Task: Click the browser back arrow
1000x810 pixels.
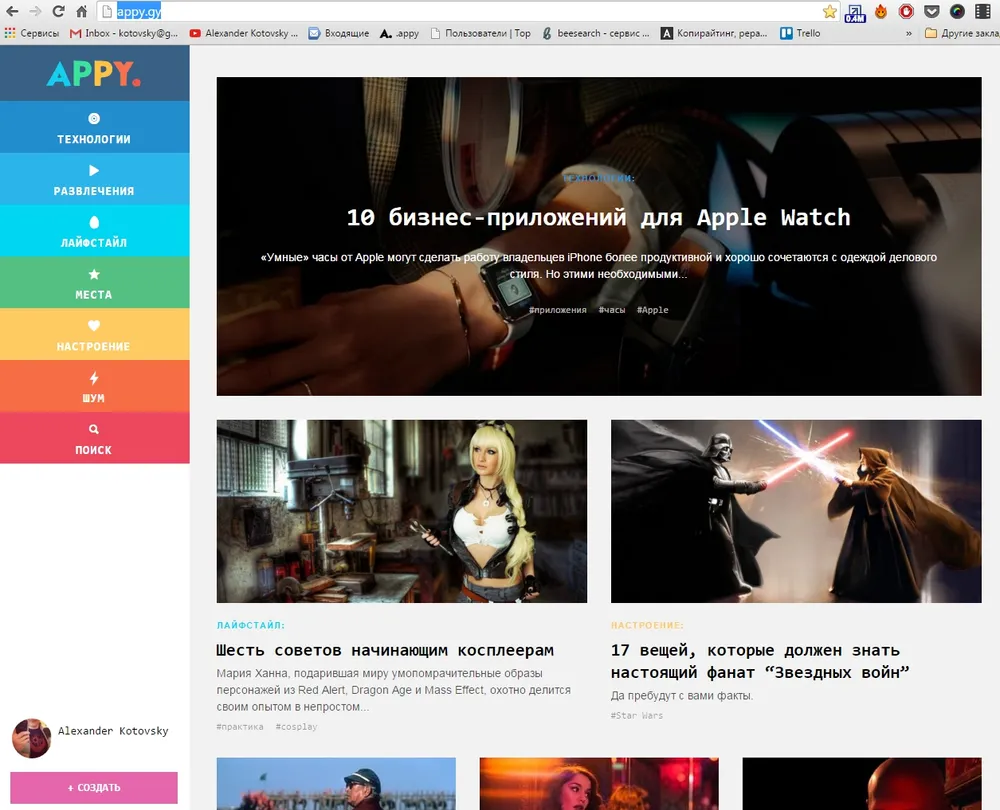Action: 12,12
